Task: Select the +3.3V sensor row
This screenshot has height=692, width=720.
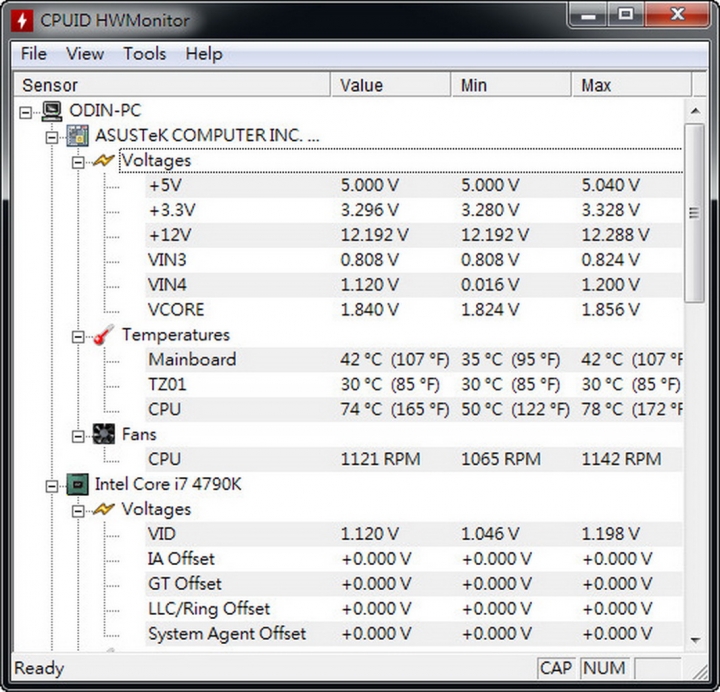Action: click(413, 210)
